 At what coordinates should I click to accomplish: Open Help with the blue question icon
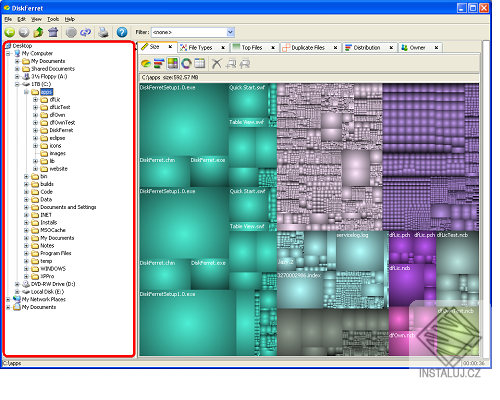point(122,32)
